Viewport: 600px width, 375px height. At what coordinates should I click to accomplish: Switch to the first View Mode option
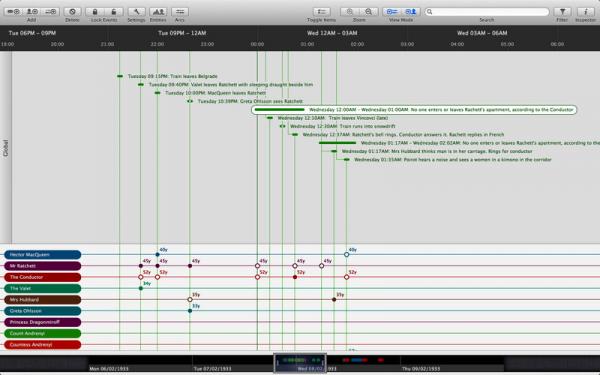click(x=392, y=12)
